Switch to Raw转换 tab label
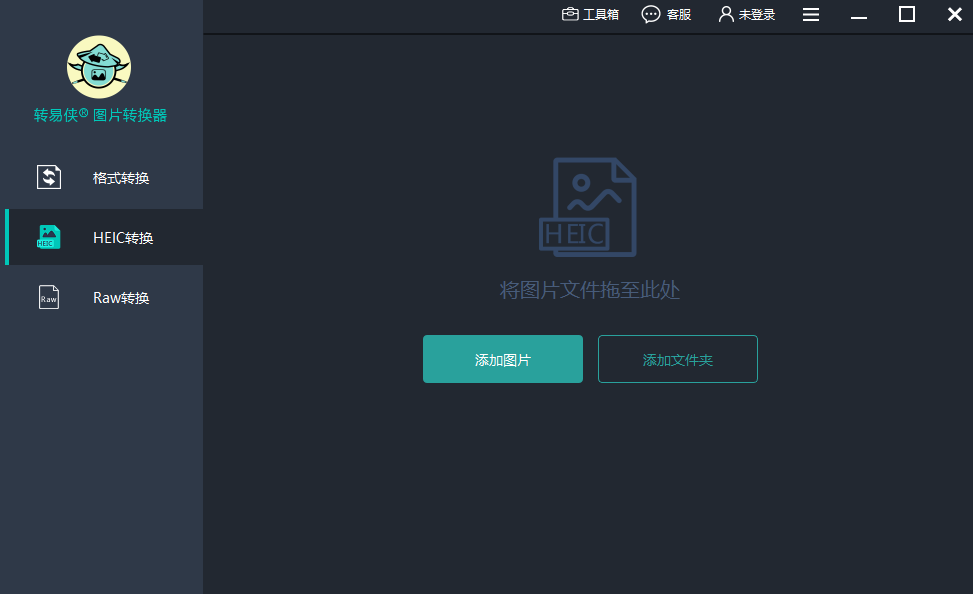 121,298
